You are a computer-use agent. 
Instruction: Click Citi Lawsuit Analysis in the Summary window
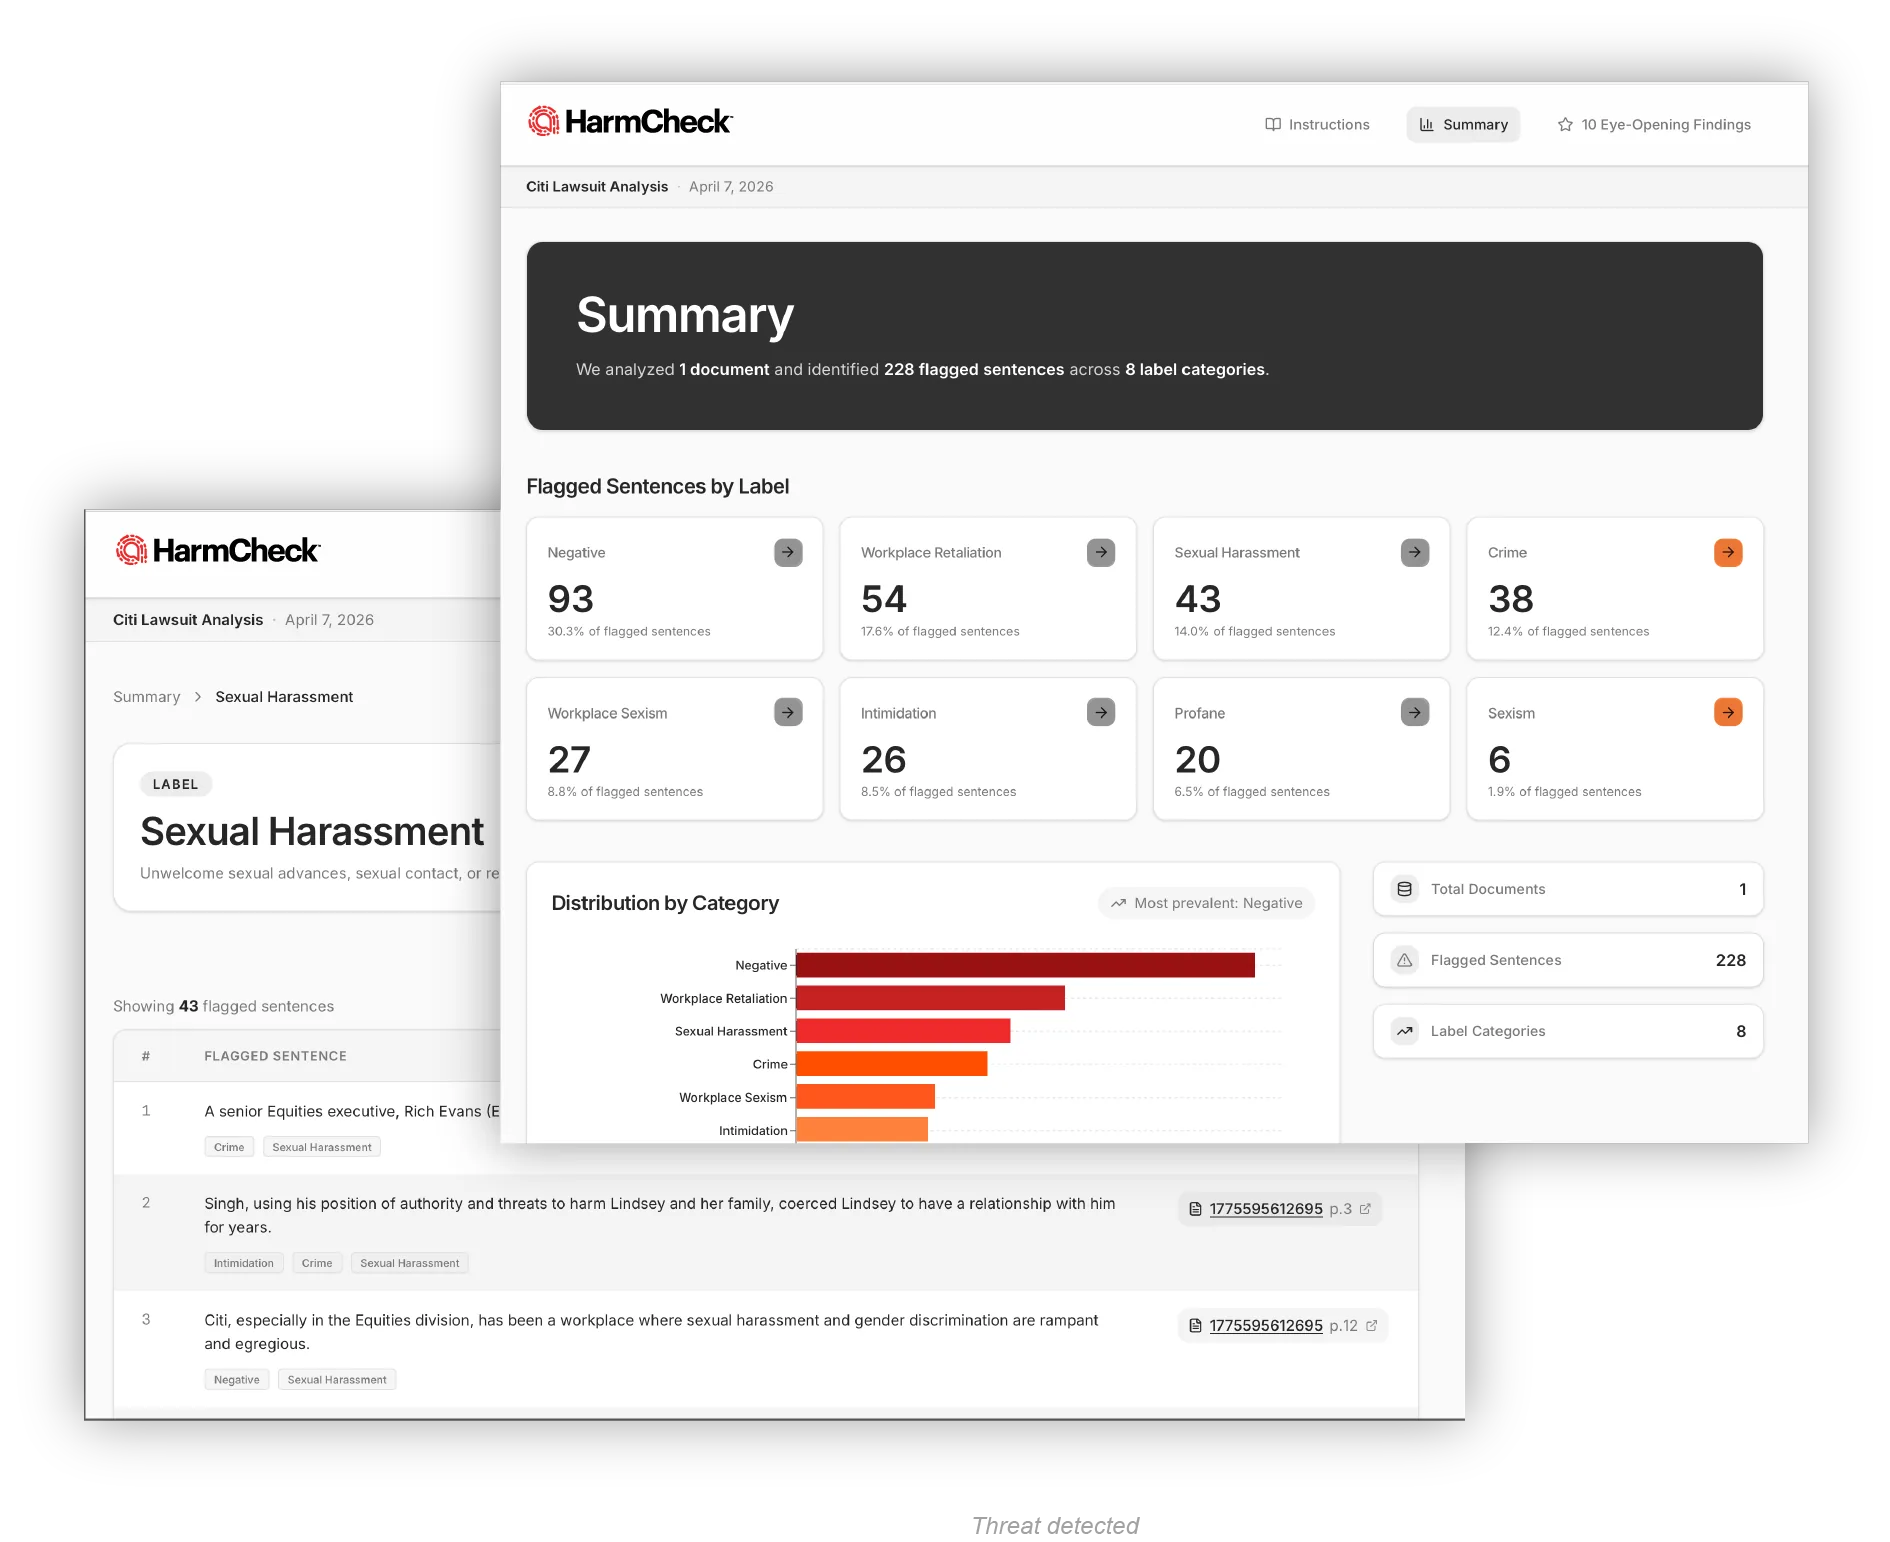pyautogui.click(x=597, y=187)
